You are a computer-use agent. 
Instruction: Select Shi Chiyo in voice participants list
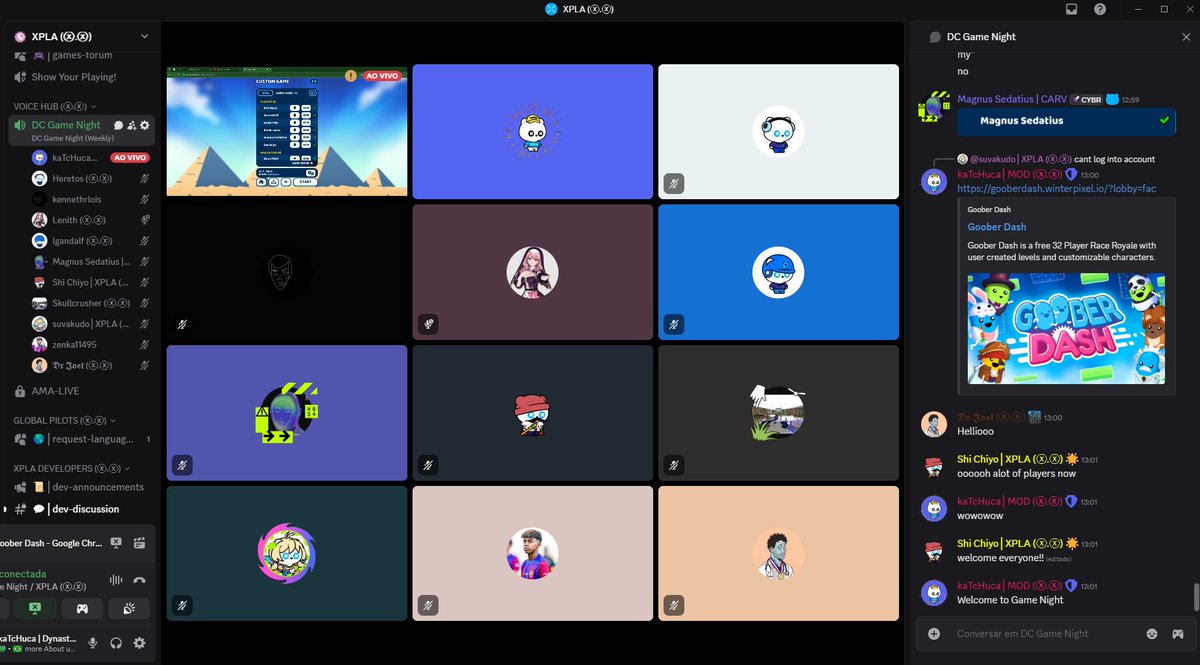point(91,282)
